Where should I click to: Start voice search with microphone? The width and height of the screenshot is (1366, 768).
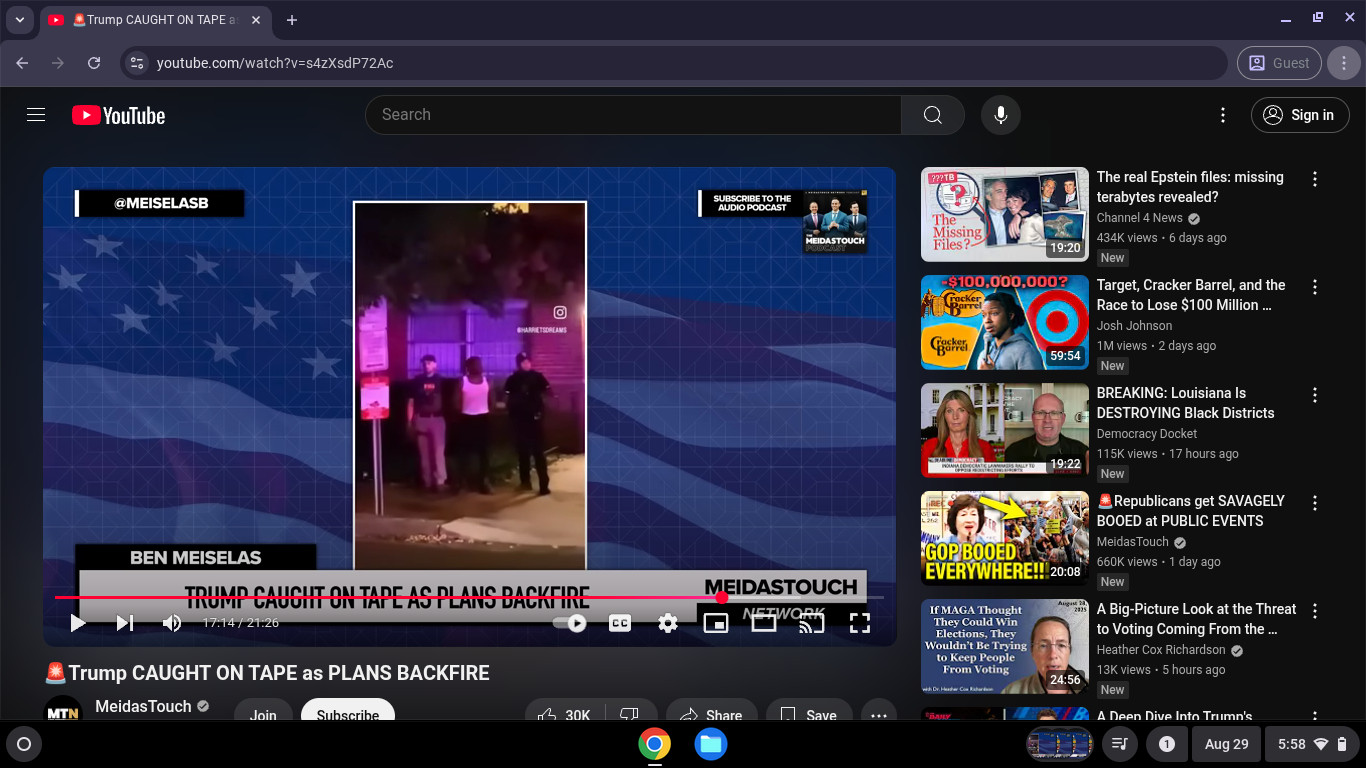coord(1000,115)
